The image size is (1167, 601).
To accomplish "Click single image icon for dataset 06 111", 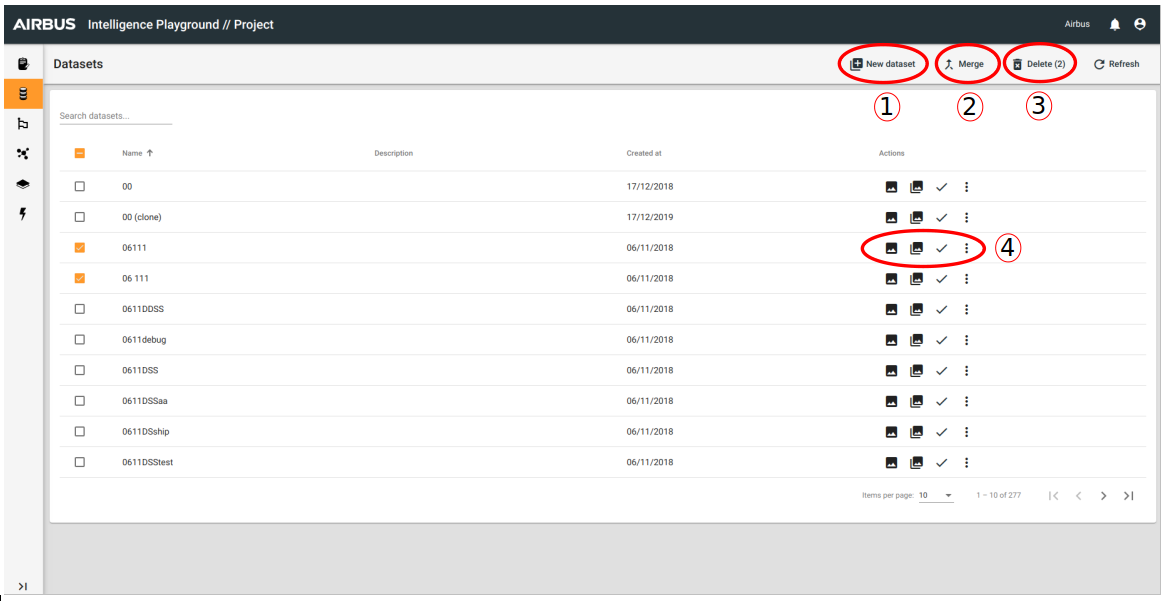I will click(892, 279).
